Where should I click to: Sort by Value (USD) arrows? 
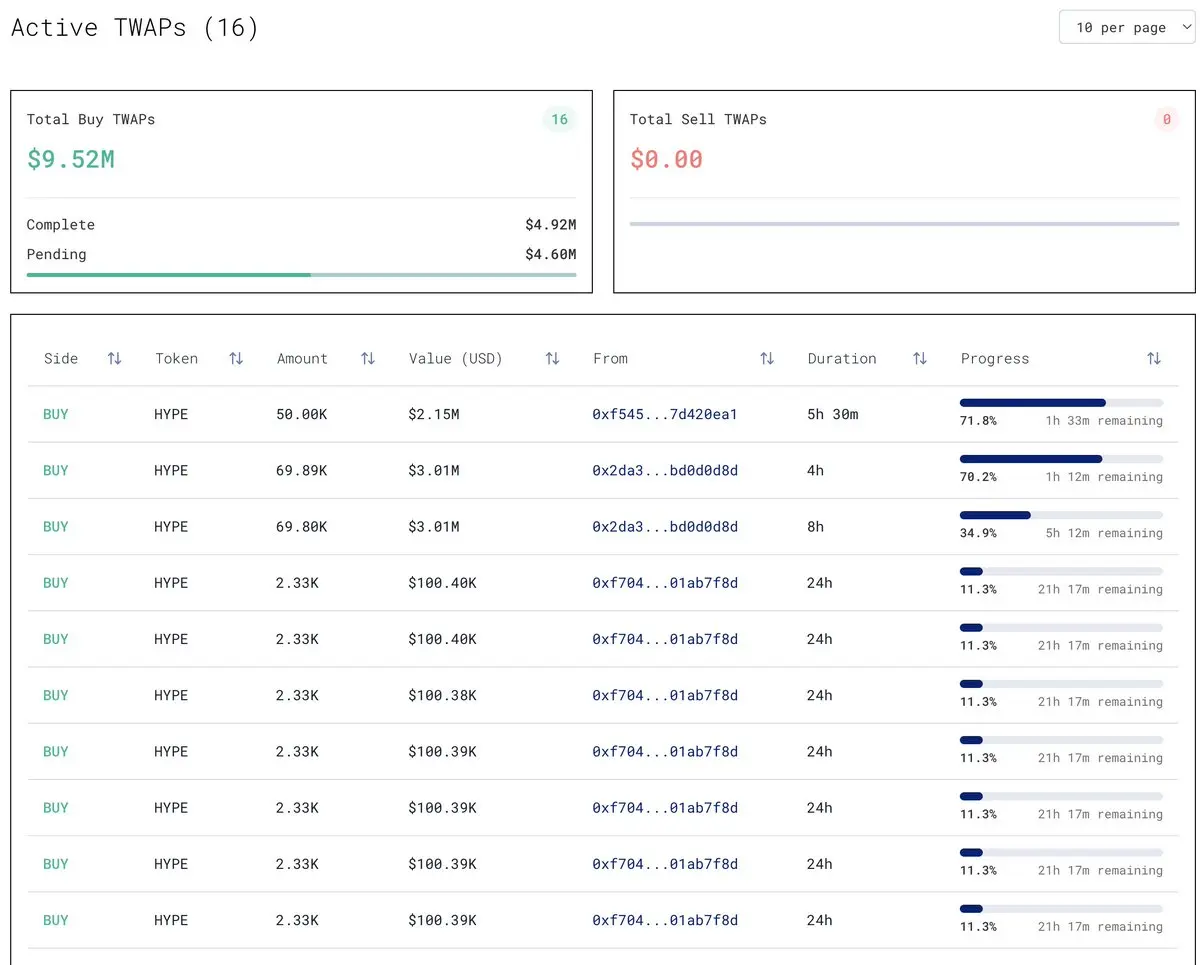tap(552, 358)
